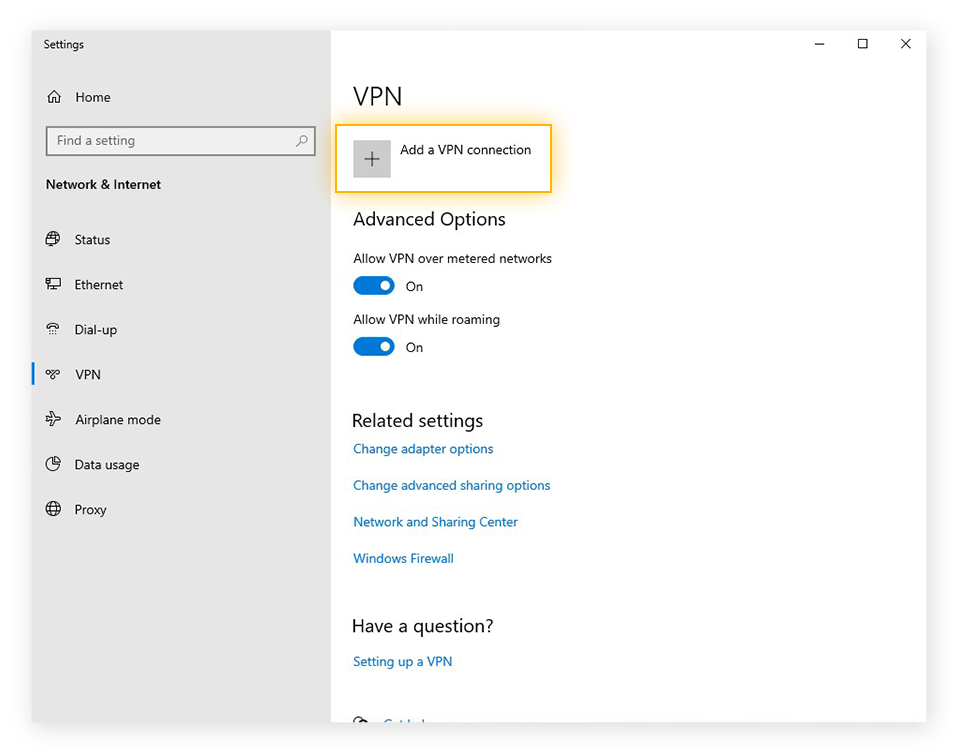960x752 pixels.
Task: Click the search magnifier icon
Action: [301, 141]
